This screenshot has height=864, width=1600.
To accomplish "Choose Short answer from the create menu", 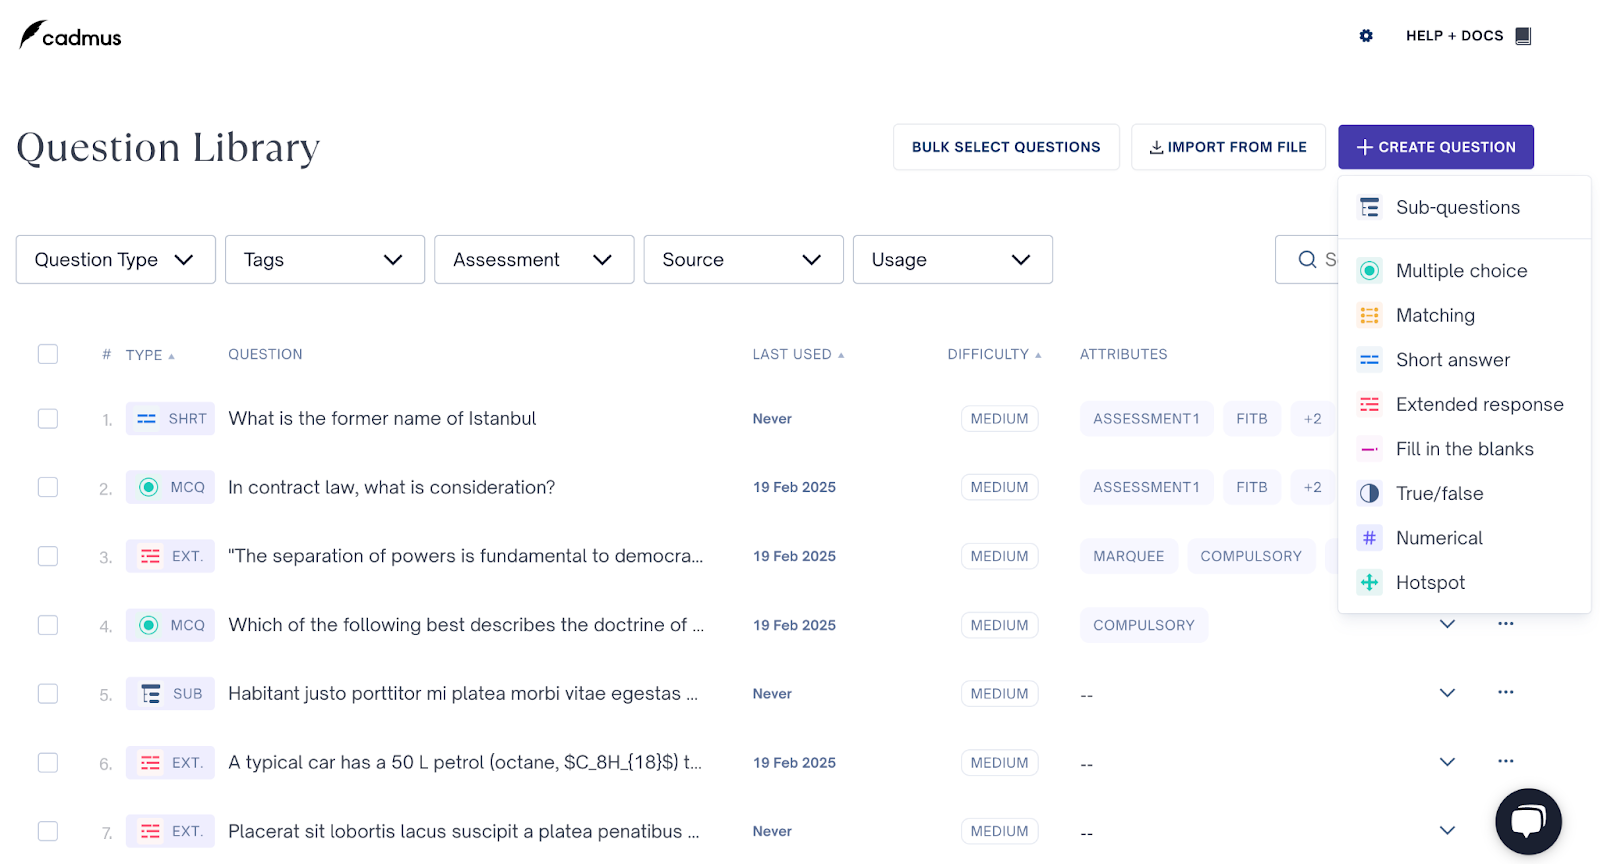I will (x=1464, y=360).
